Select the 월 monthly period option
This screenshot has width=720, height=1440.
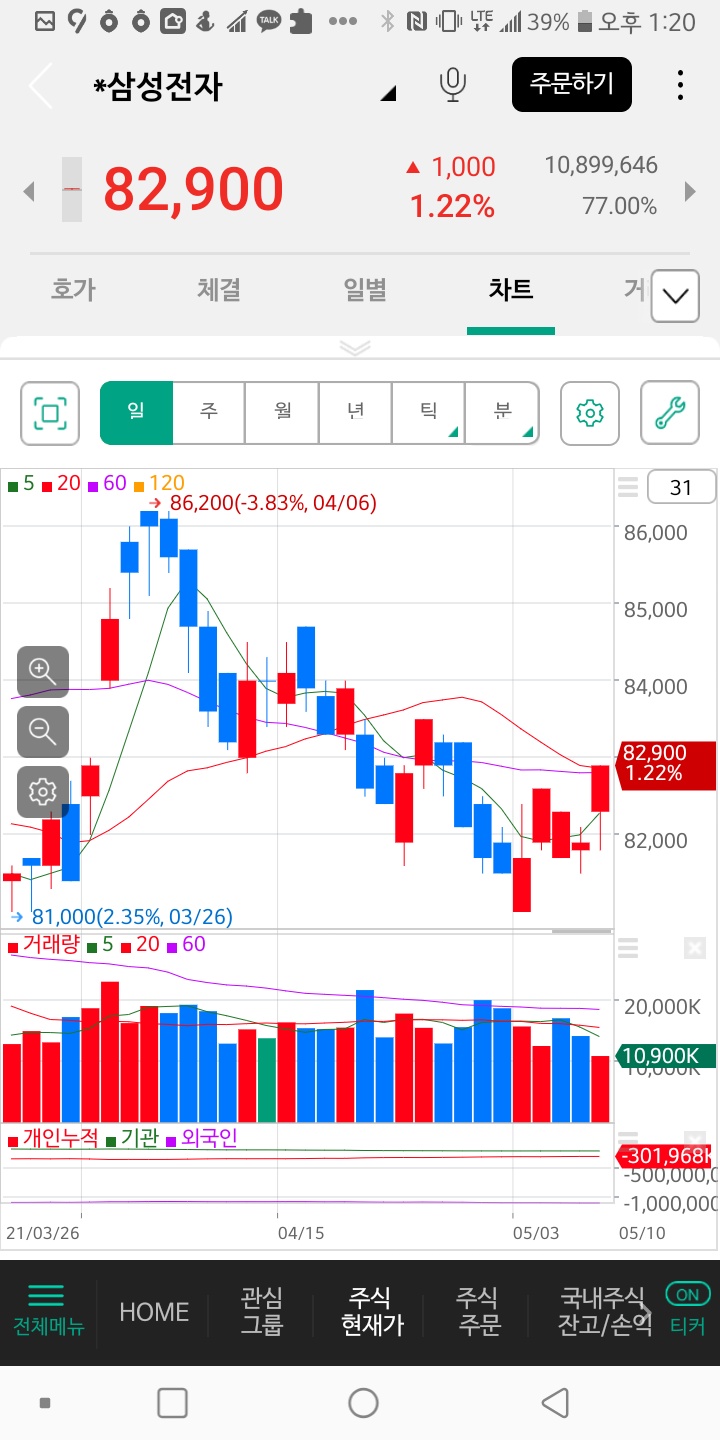click(283, 412)
